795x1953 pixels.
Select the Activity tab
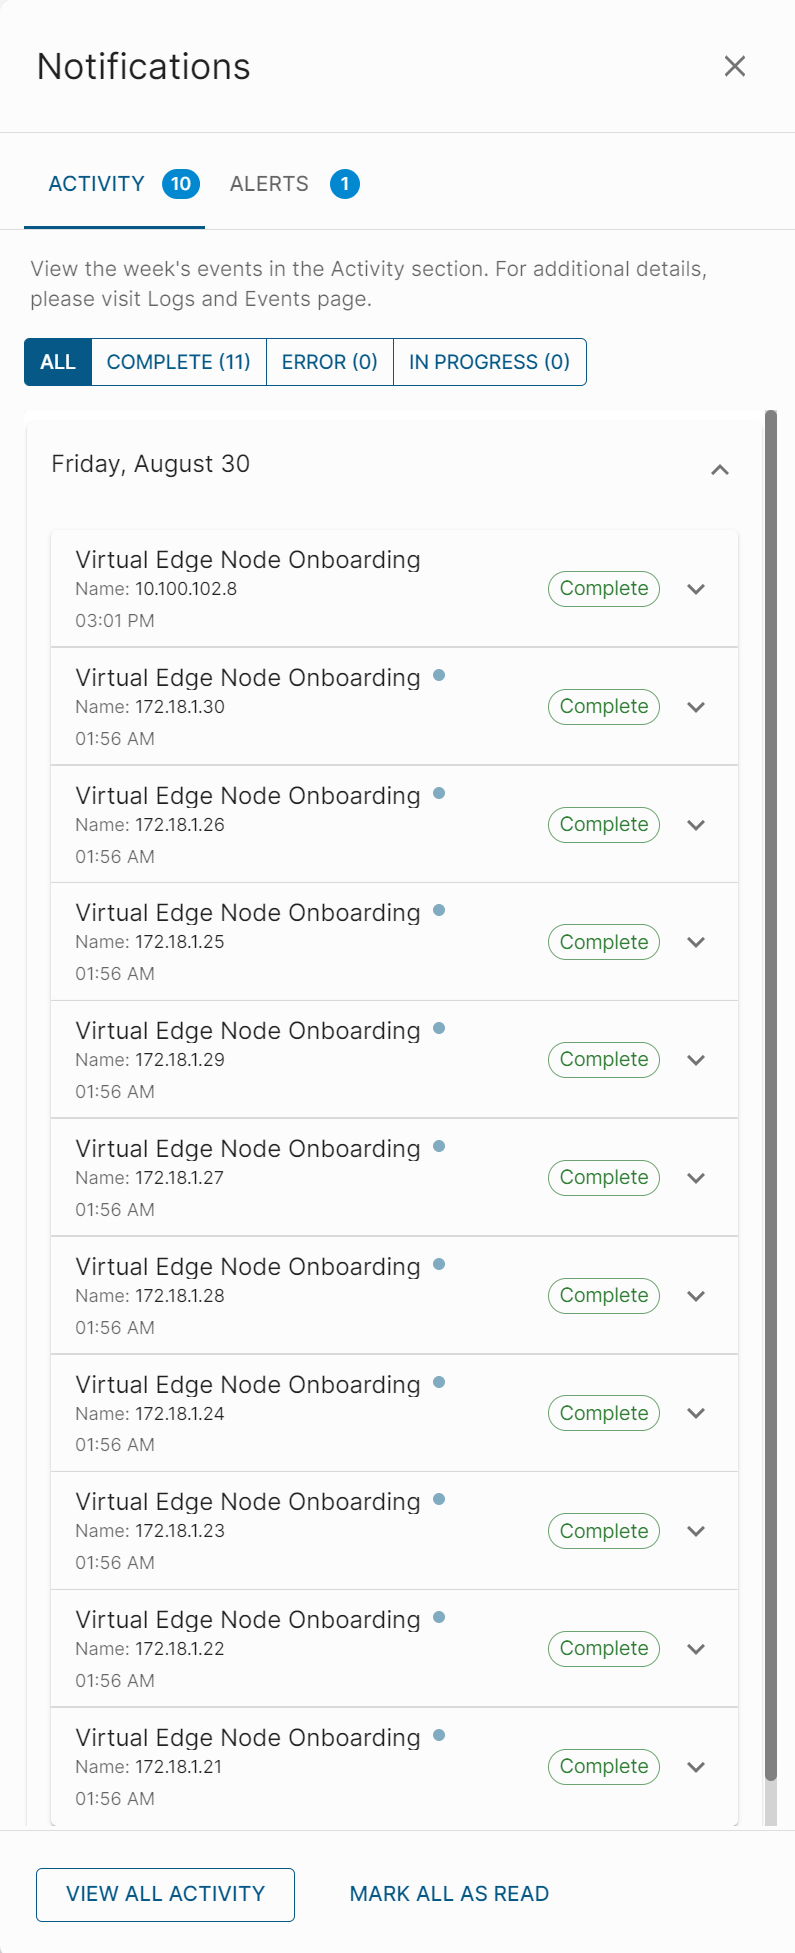click(97, 184)
